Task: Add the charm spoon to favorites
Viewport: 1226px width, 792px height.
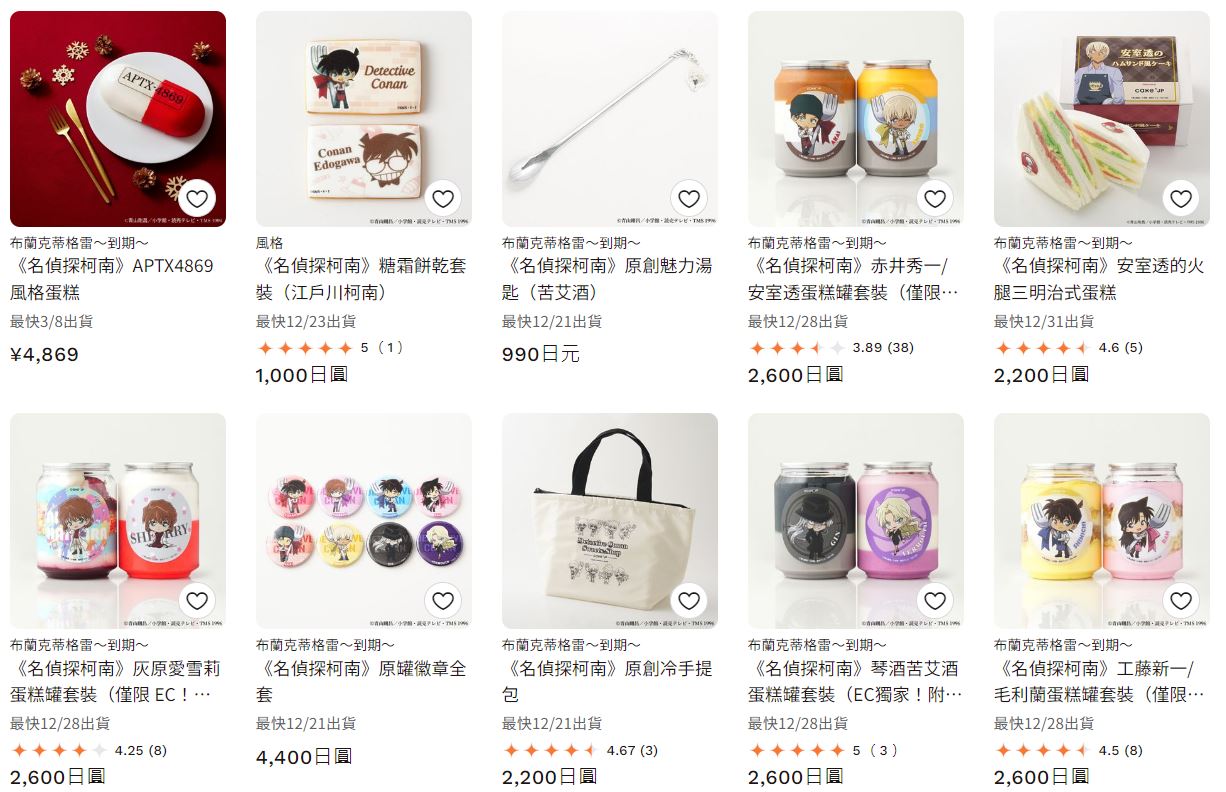Action: click(x=689, y=198)
